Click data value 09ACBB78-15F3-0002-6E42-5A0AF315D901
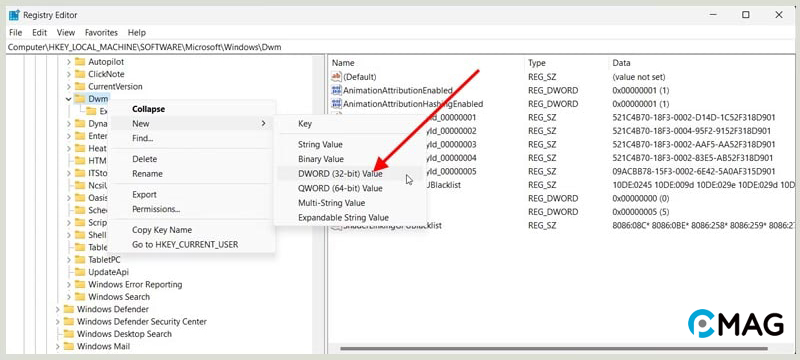Image resolution: width=800 pixels, height=360 pixels. point(694,171)
